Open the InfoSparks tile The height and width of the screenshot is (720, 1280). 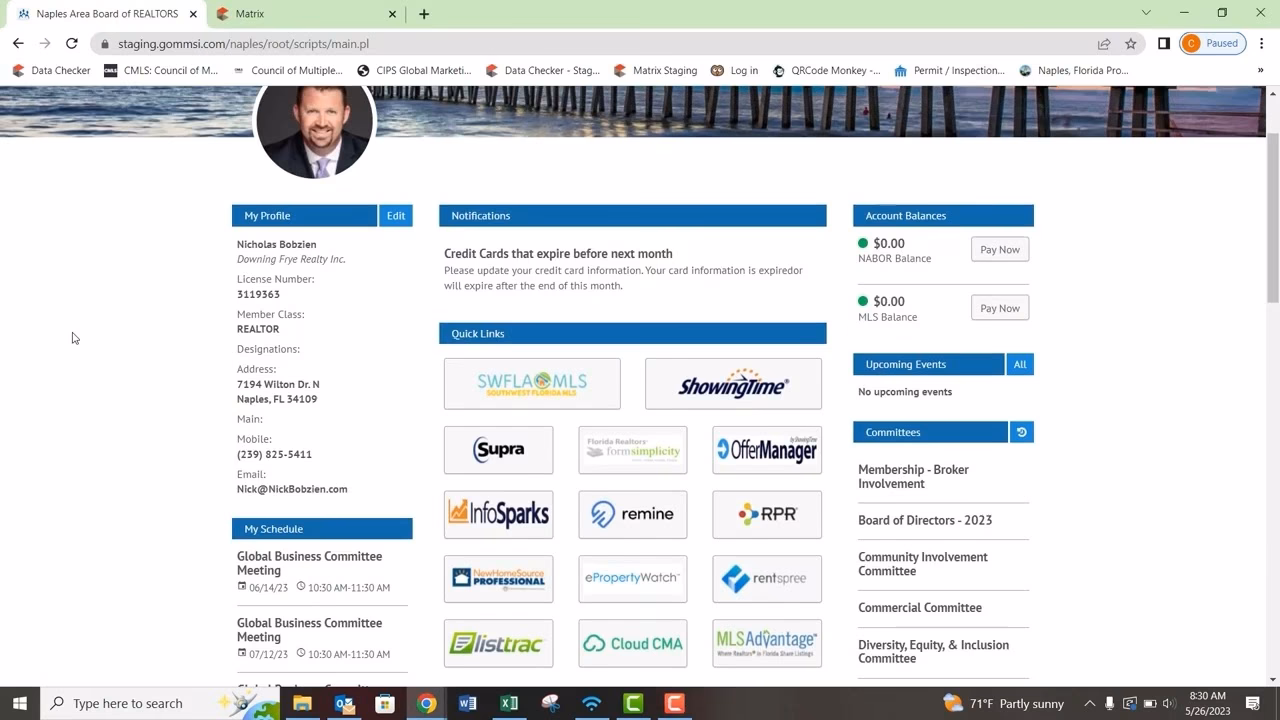[x=498, y=514]
